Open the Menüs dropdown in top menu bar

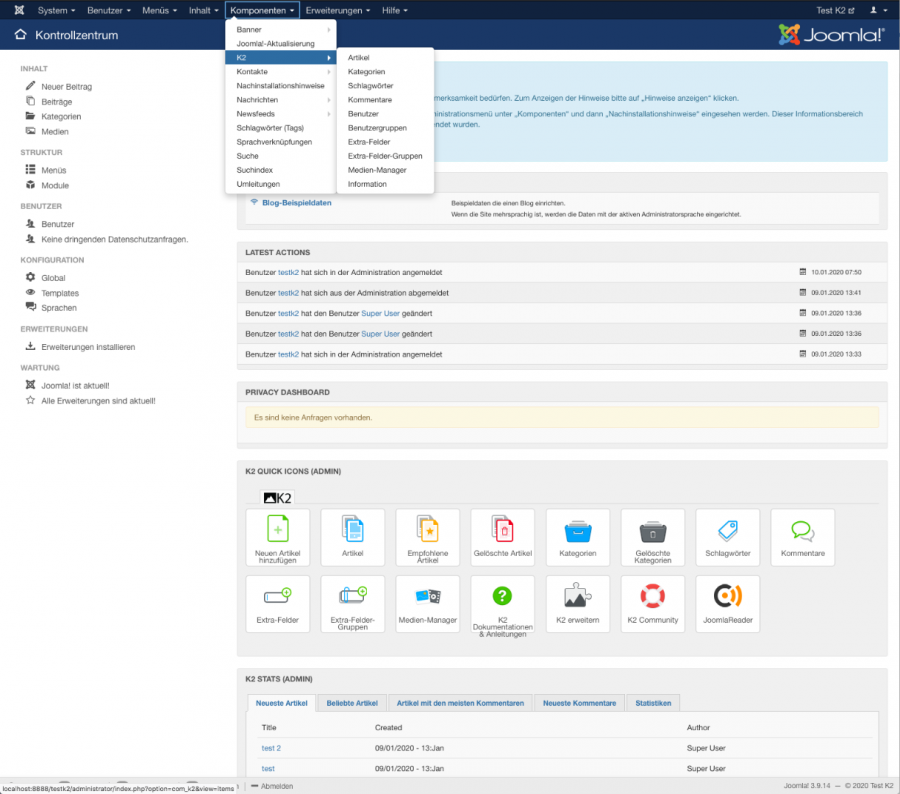pyautogui.click(x=160, y=10)
